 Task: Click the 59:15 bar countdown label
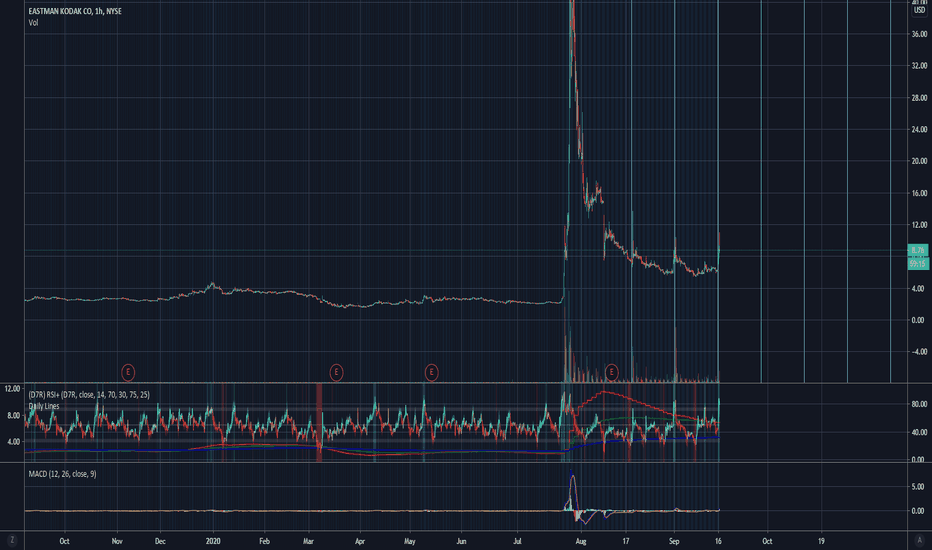click(918, 263)
